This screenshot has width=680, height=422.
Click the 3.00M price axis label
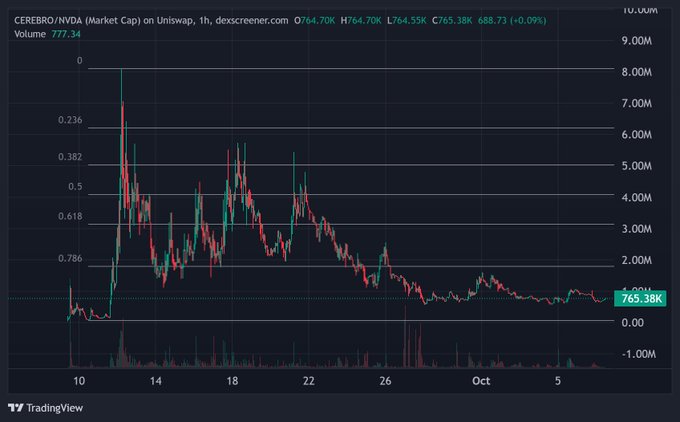tap(637, 229)
